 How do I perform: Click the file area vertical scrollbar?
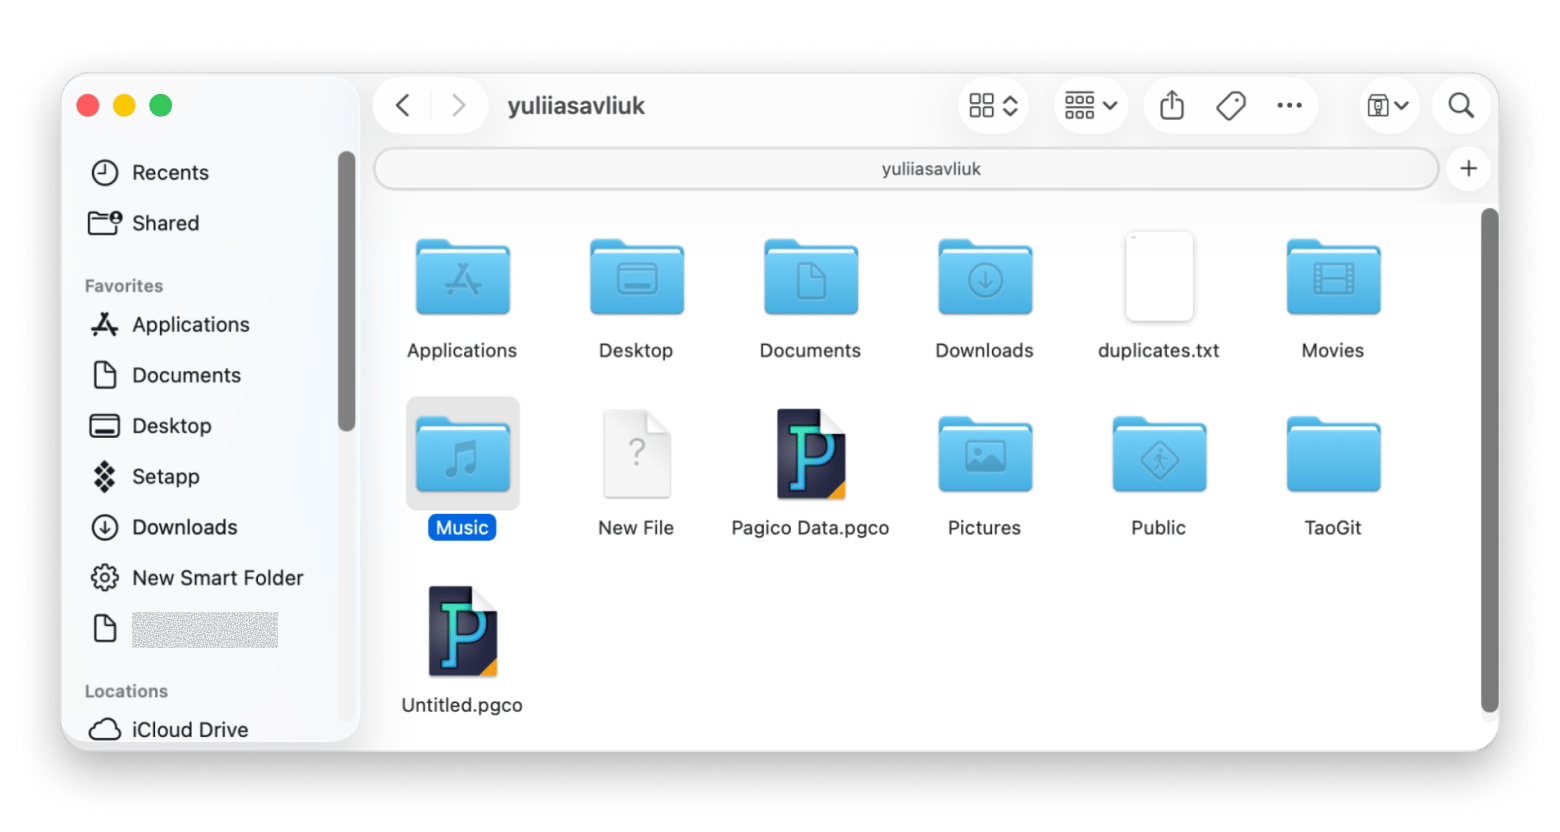1489,460
